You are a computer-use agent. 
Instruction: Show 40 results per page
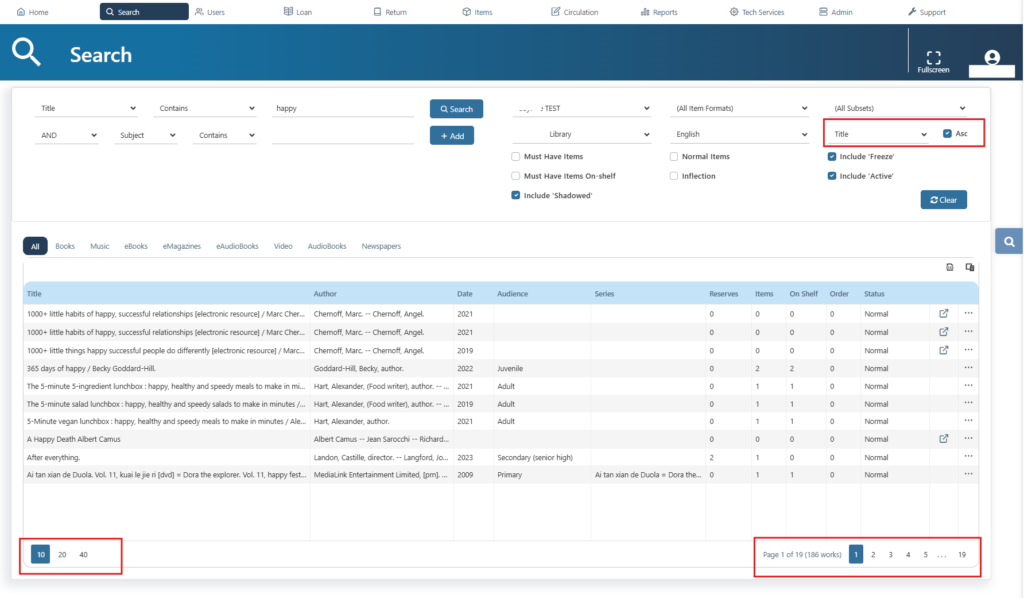tap(84, 554)
